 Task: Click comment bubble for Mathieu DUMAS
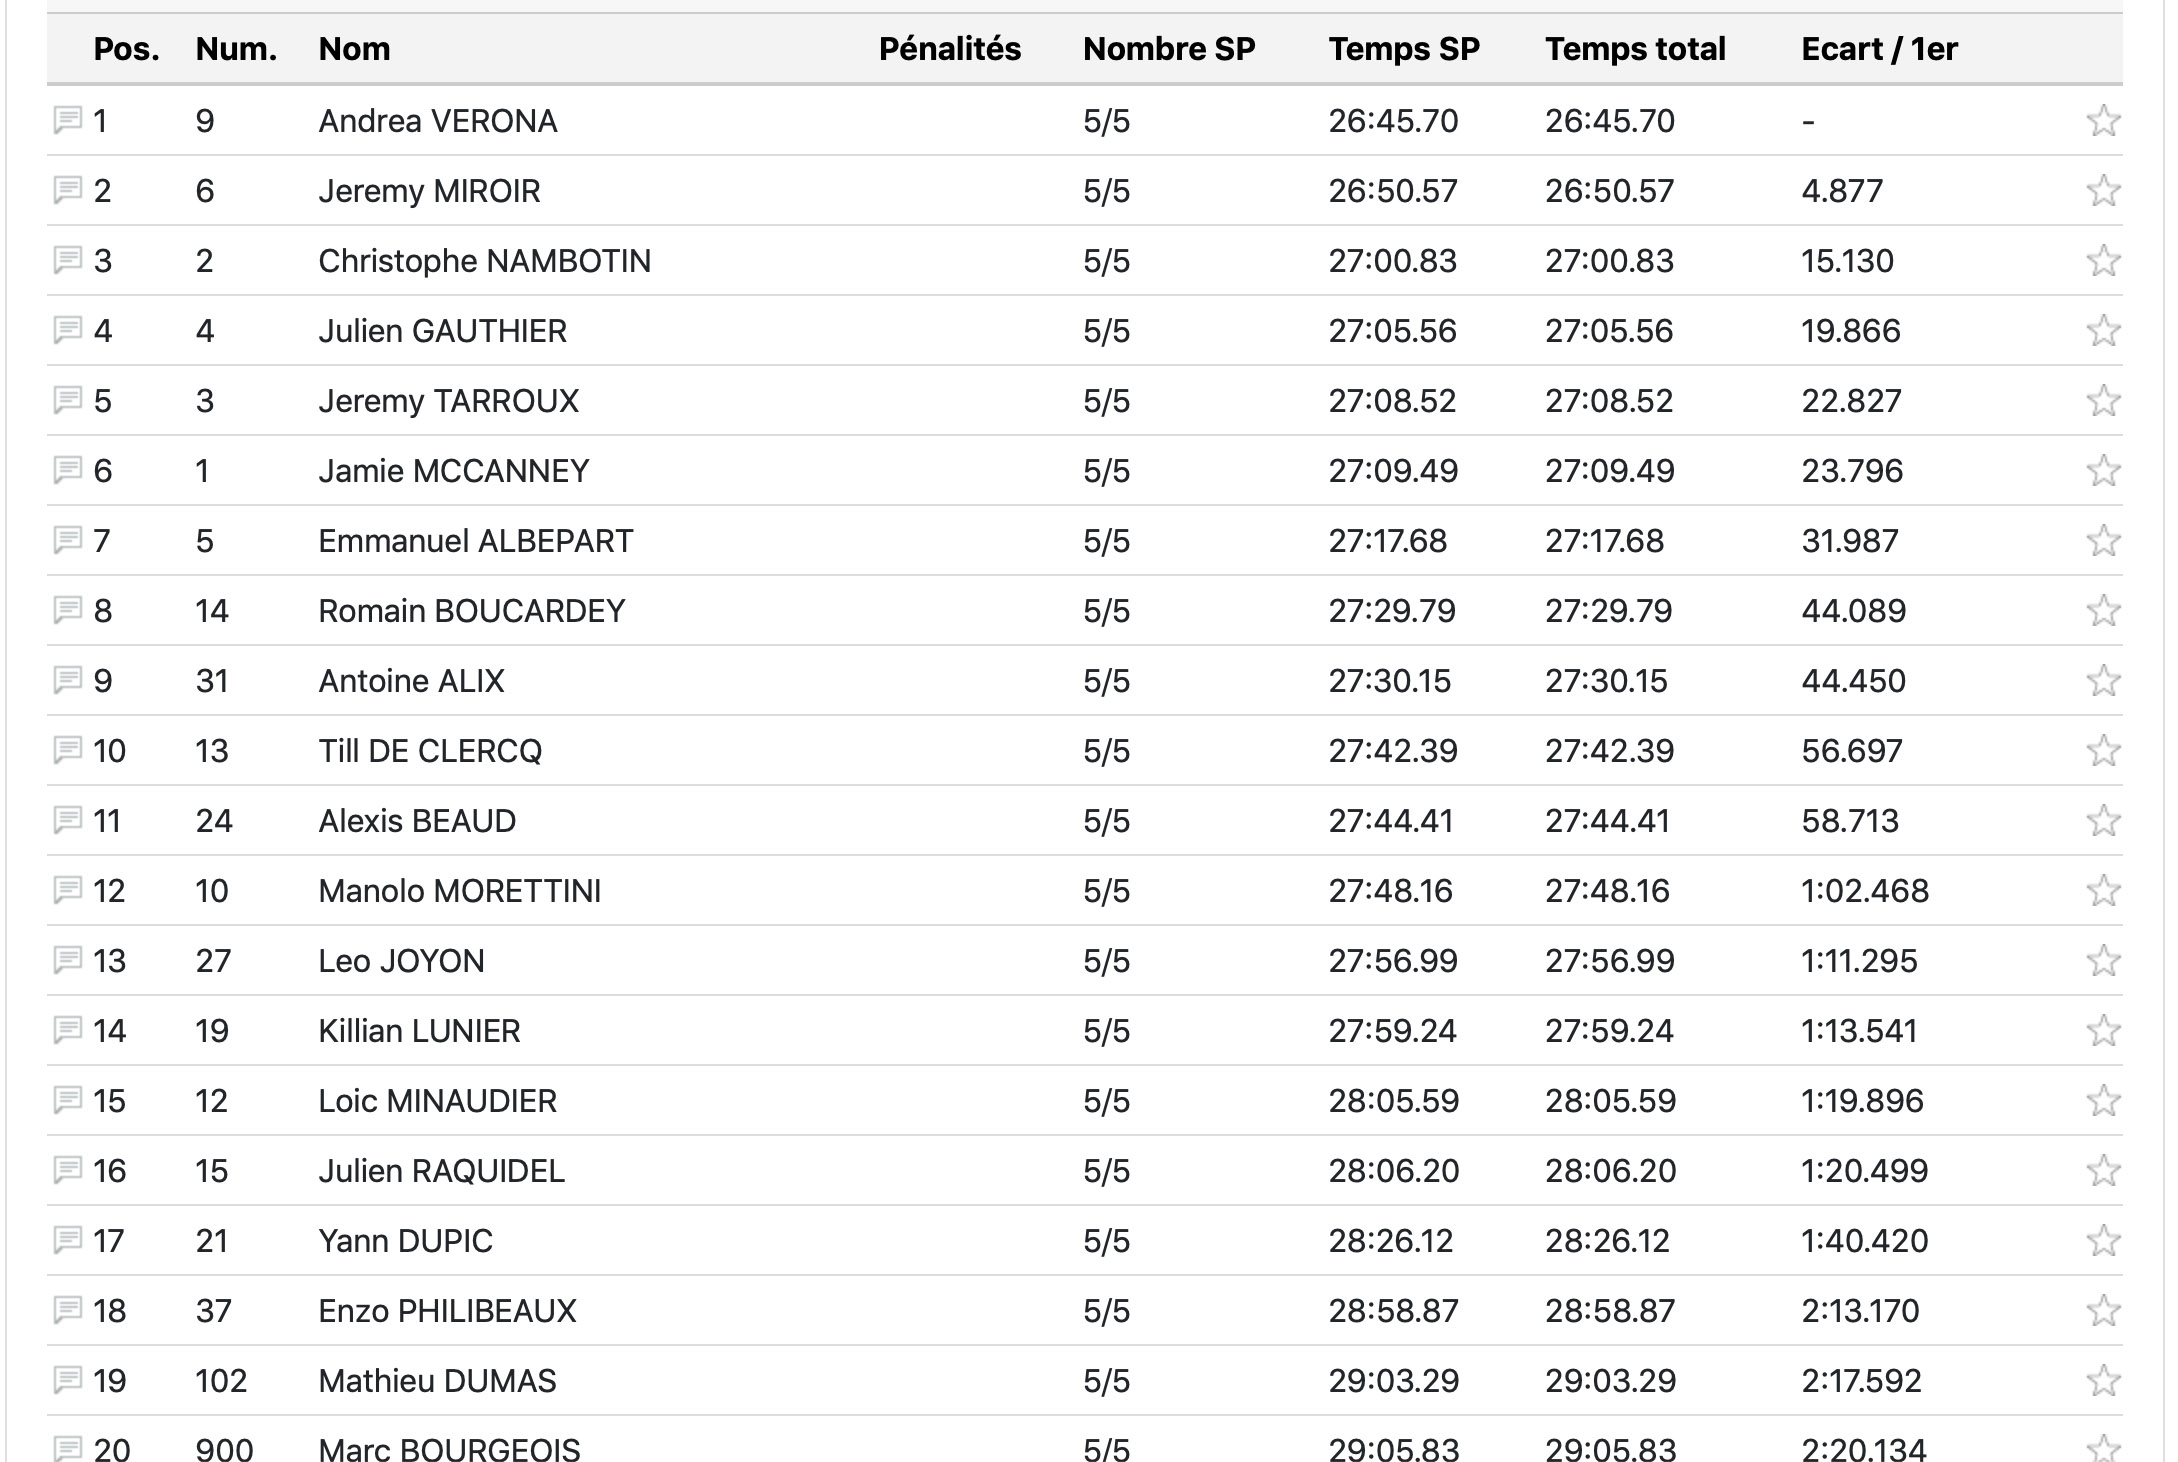[x=67, y=1380]
